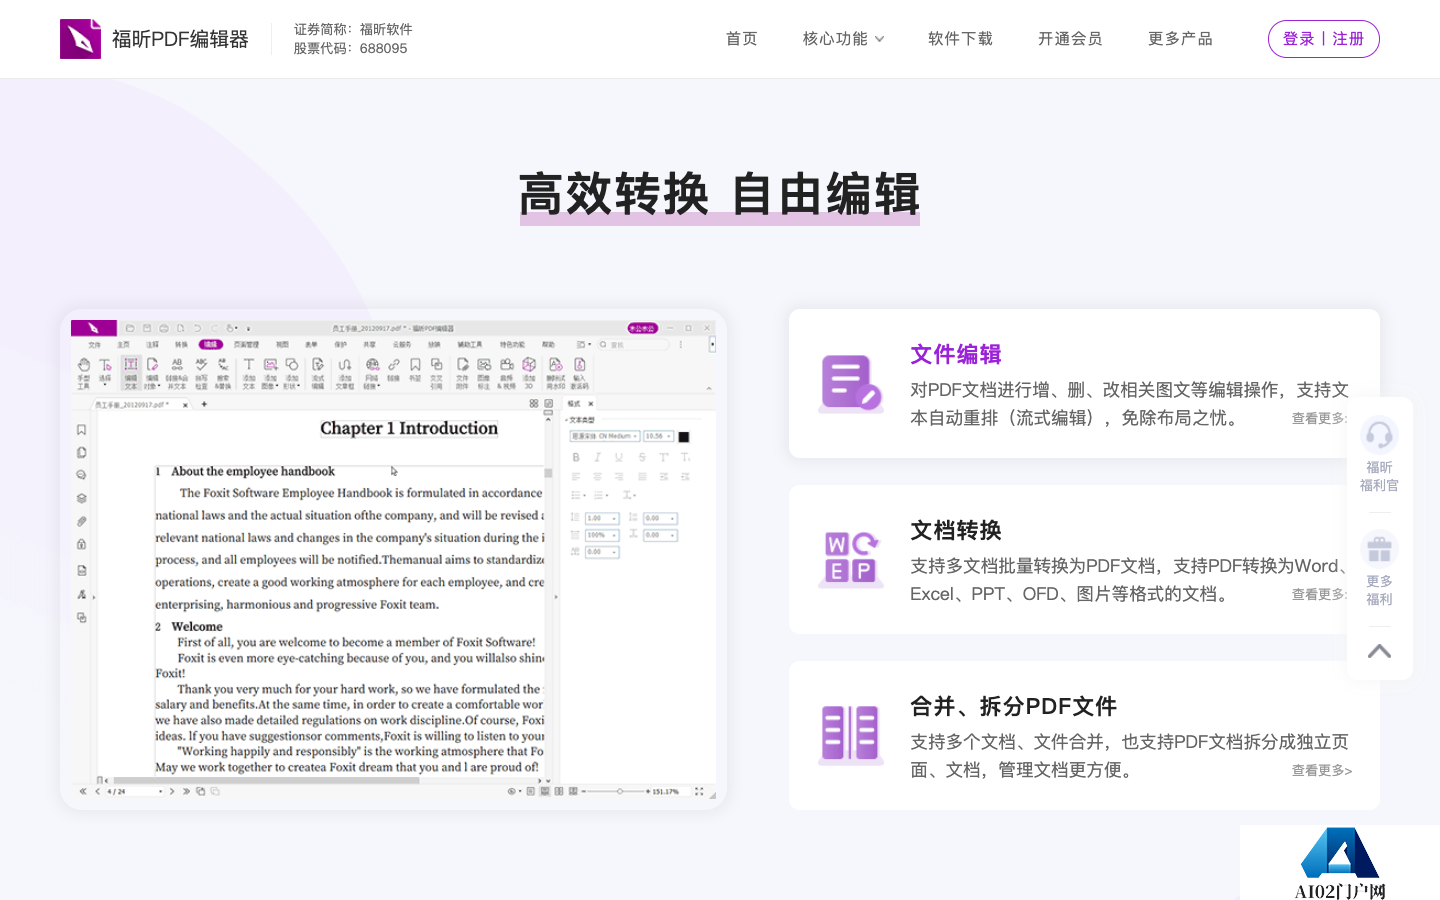Open the 更多产品 navigation item

coord(1180,39)
